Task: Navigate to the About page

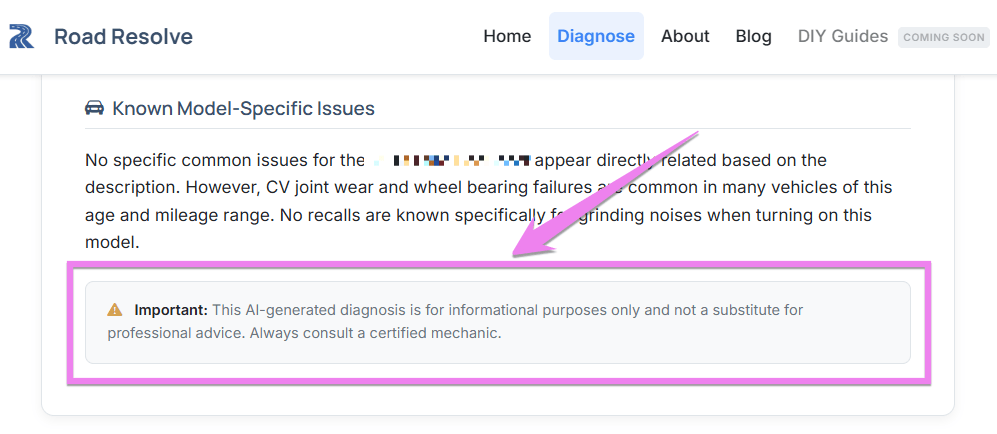Action: point(685,36)
